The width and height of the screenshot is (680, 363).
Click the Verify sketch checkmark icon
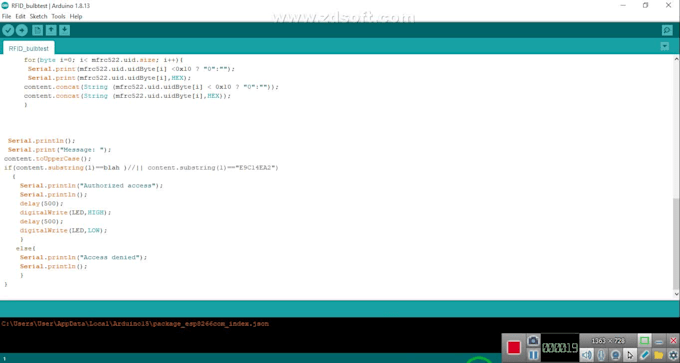point(8,30)
